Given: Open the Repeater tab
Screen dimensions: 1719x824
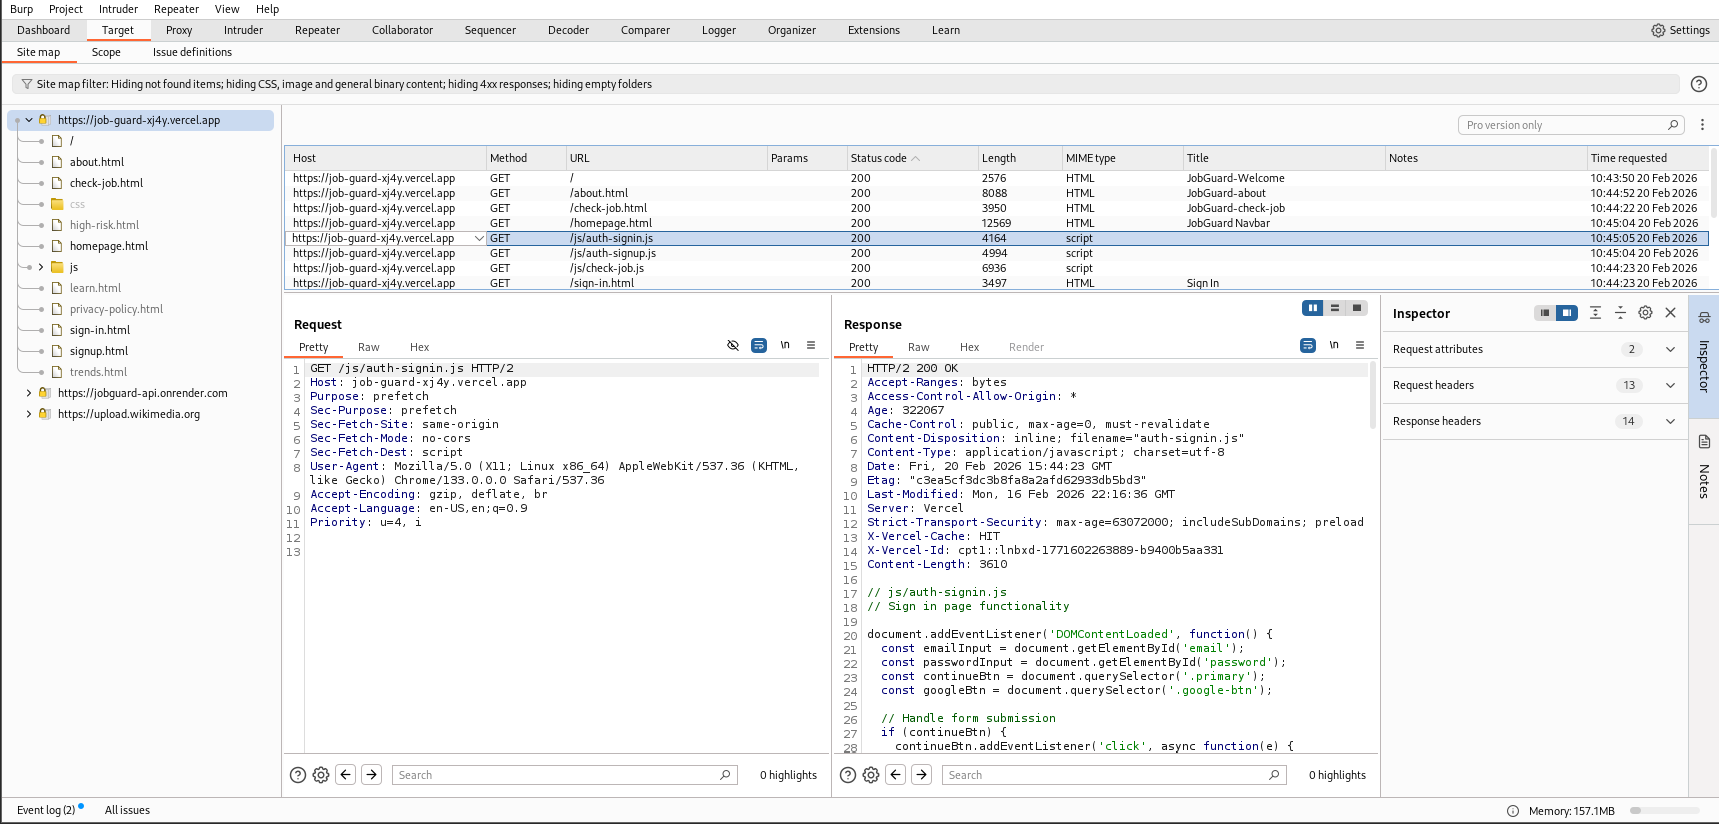Looking at the screenshot, I should tap(317, 30).
